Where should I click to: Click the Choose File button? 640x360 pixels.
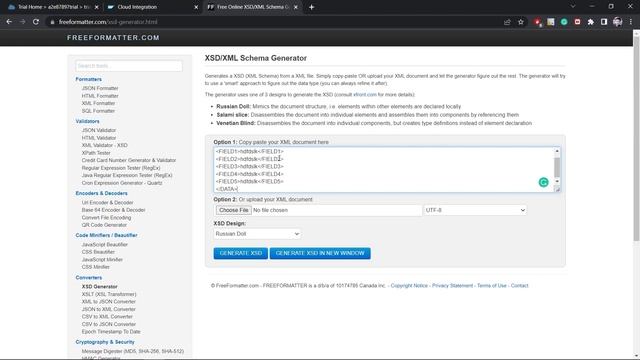click(x=233, y=210)
